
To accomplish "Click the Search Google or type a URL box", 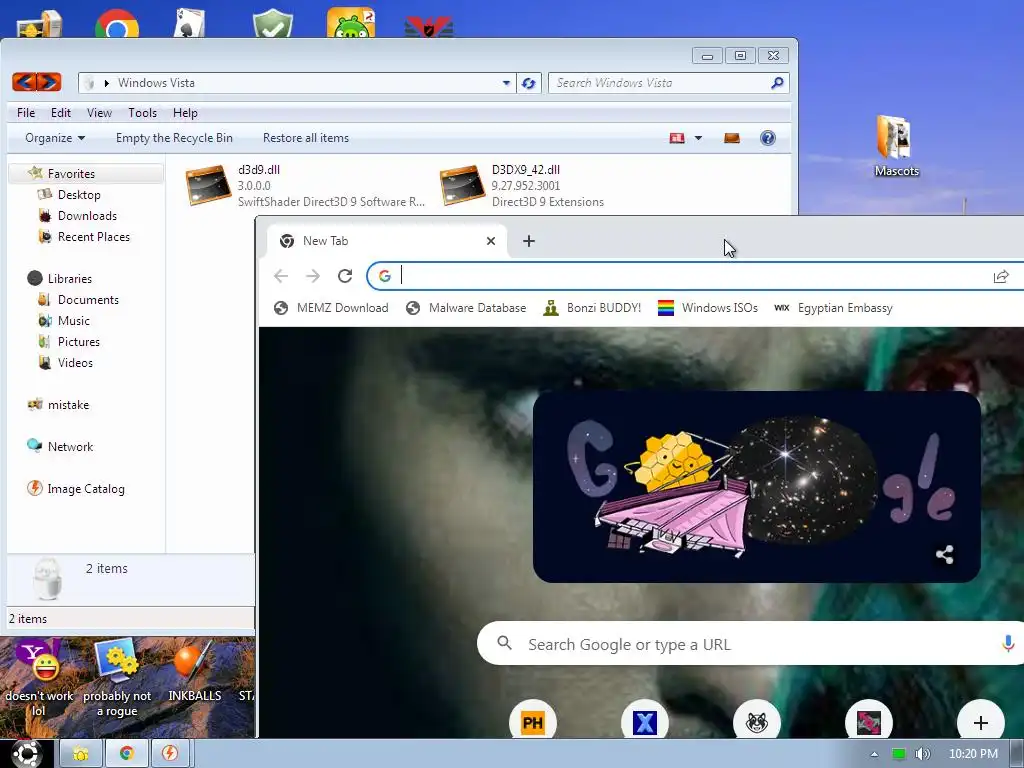I will [751, 644].
